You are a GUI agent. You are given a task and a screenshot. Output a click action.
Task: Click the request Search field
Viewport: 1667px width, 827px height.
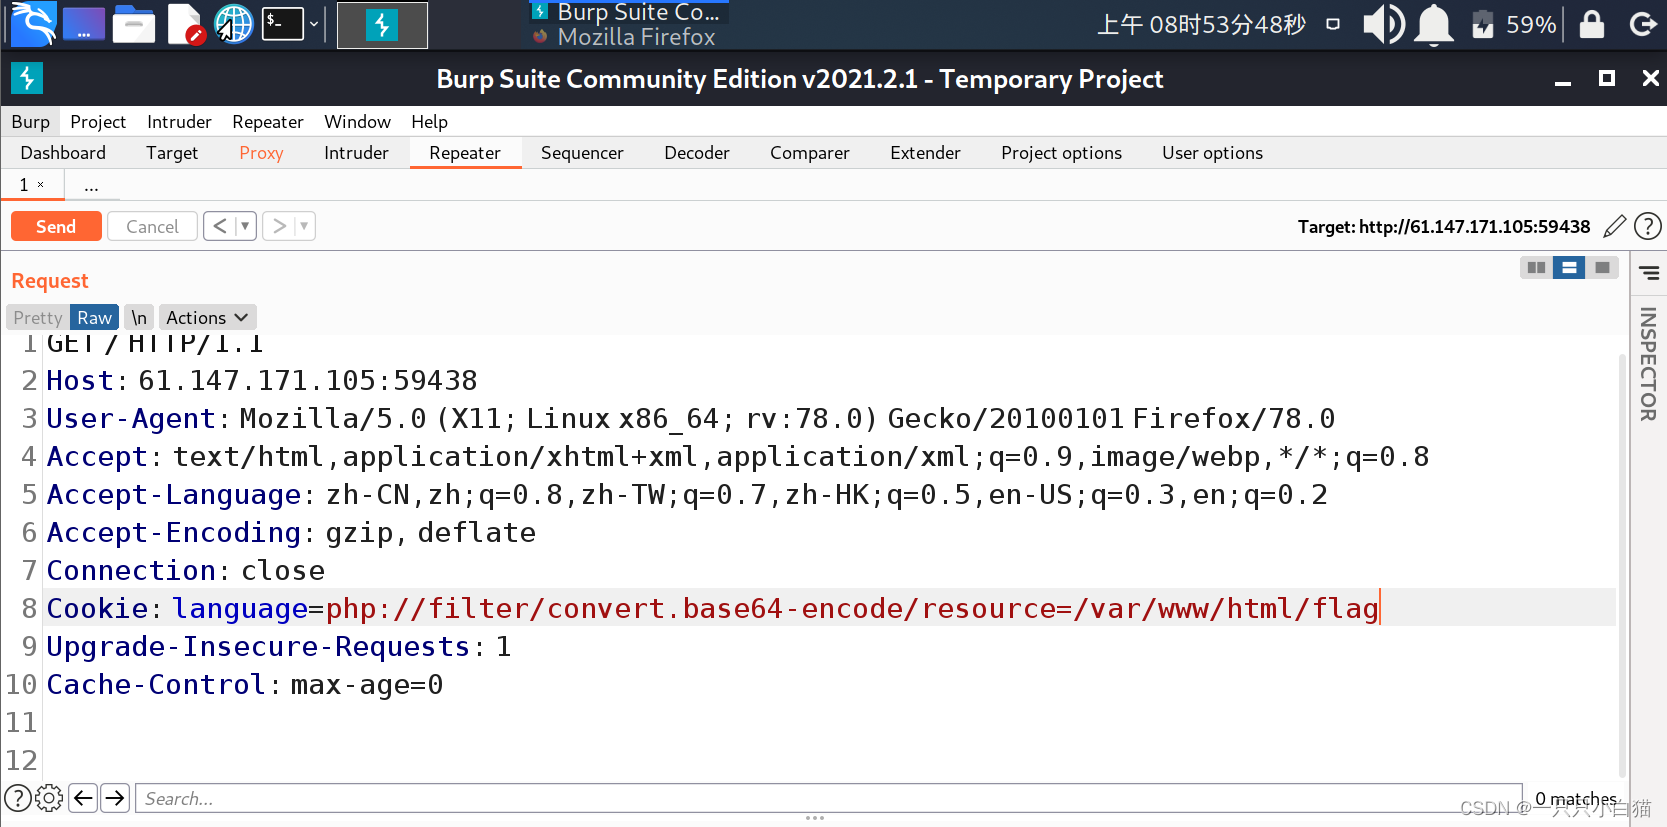(828, 798)
